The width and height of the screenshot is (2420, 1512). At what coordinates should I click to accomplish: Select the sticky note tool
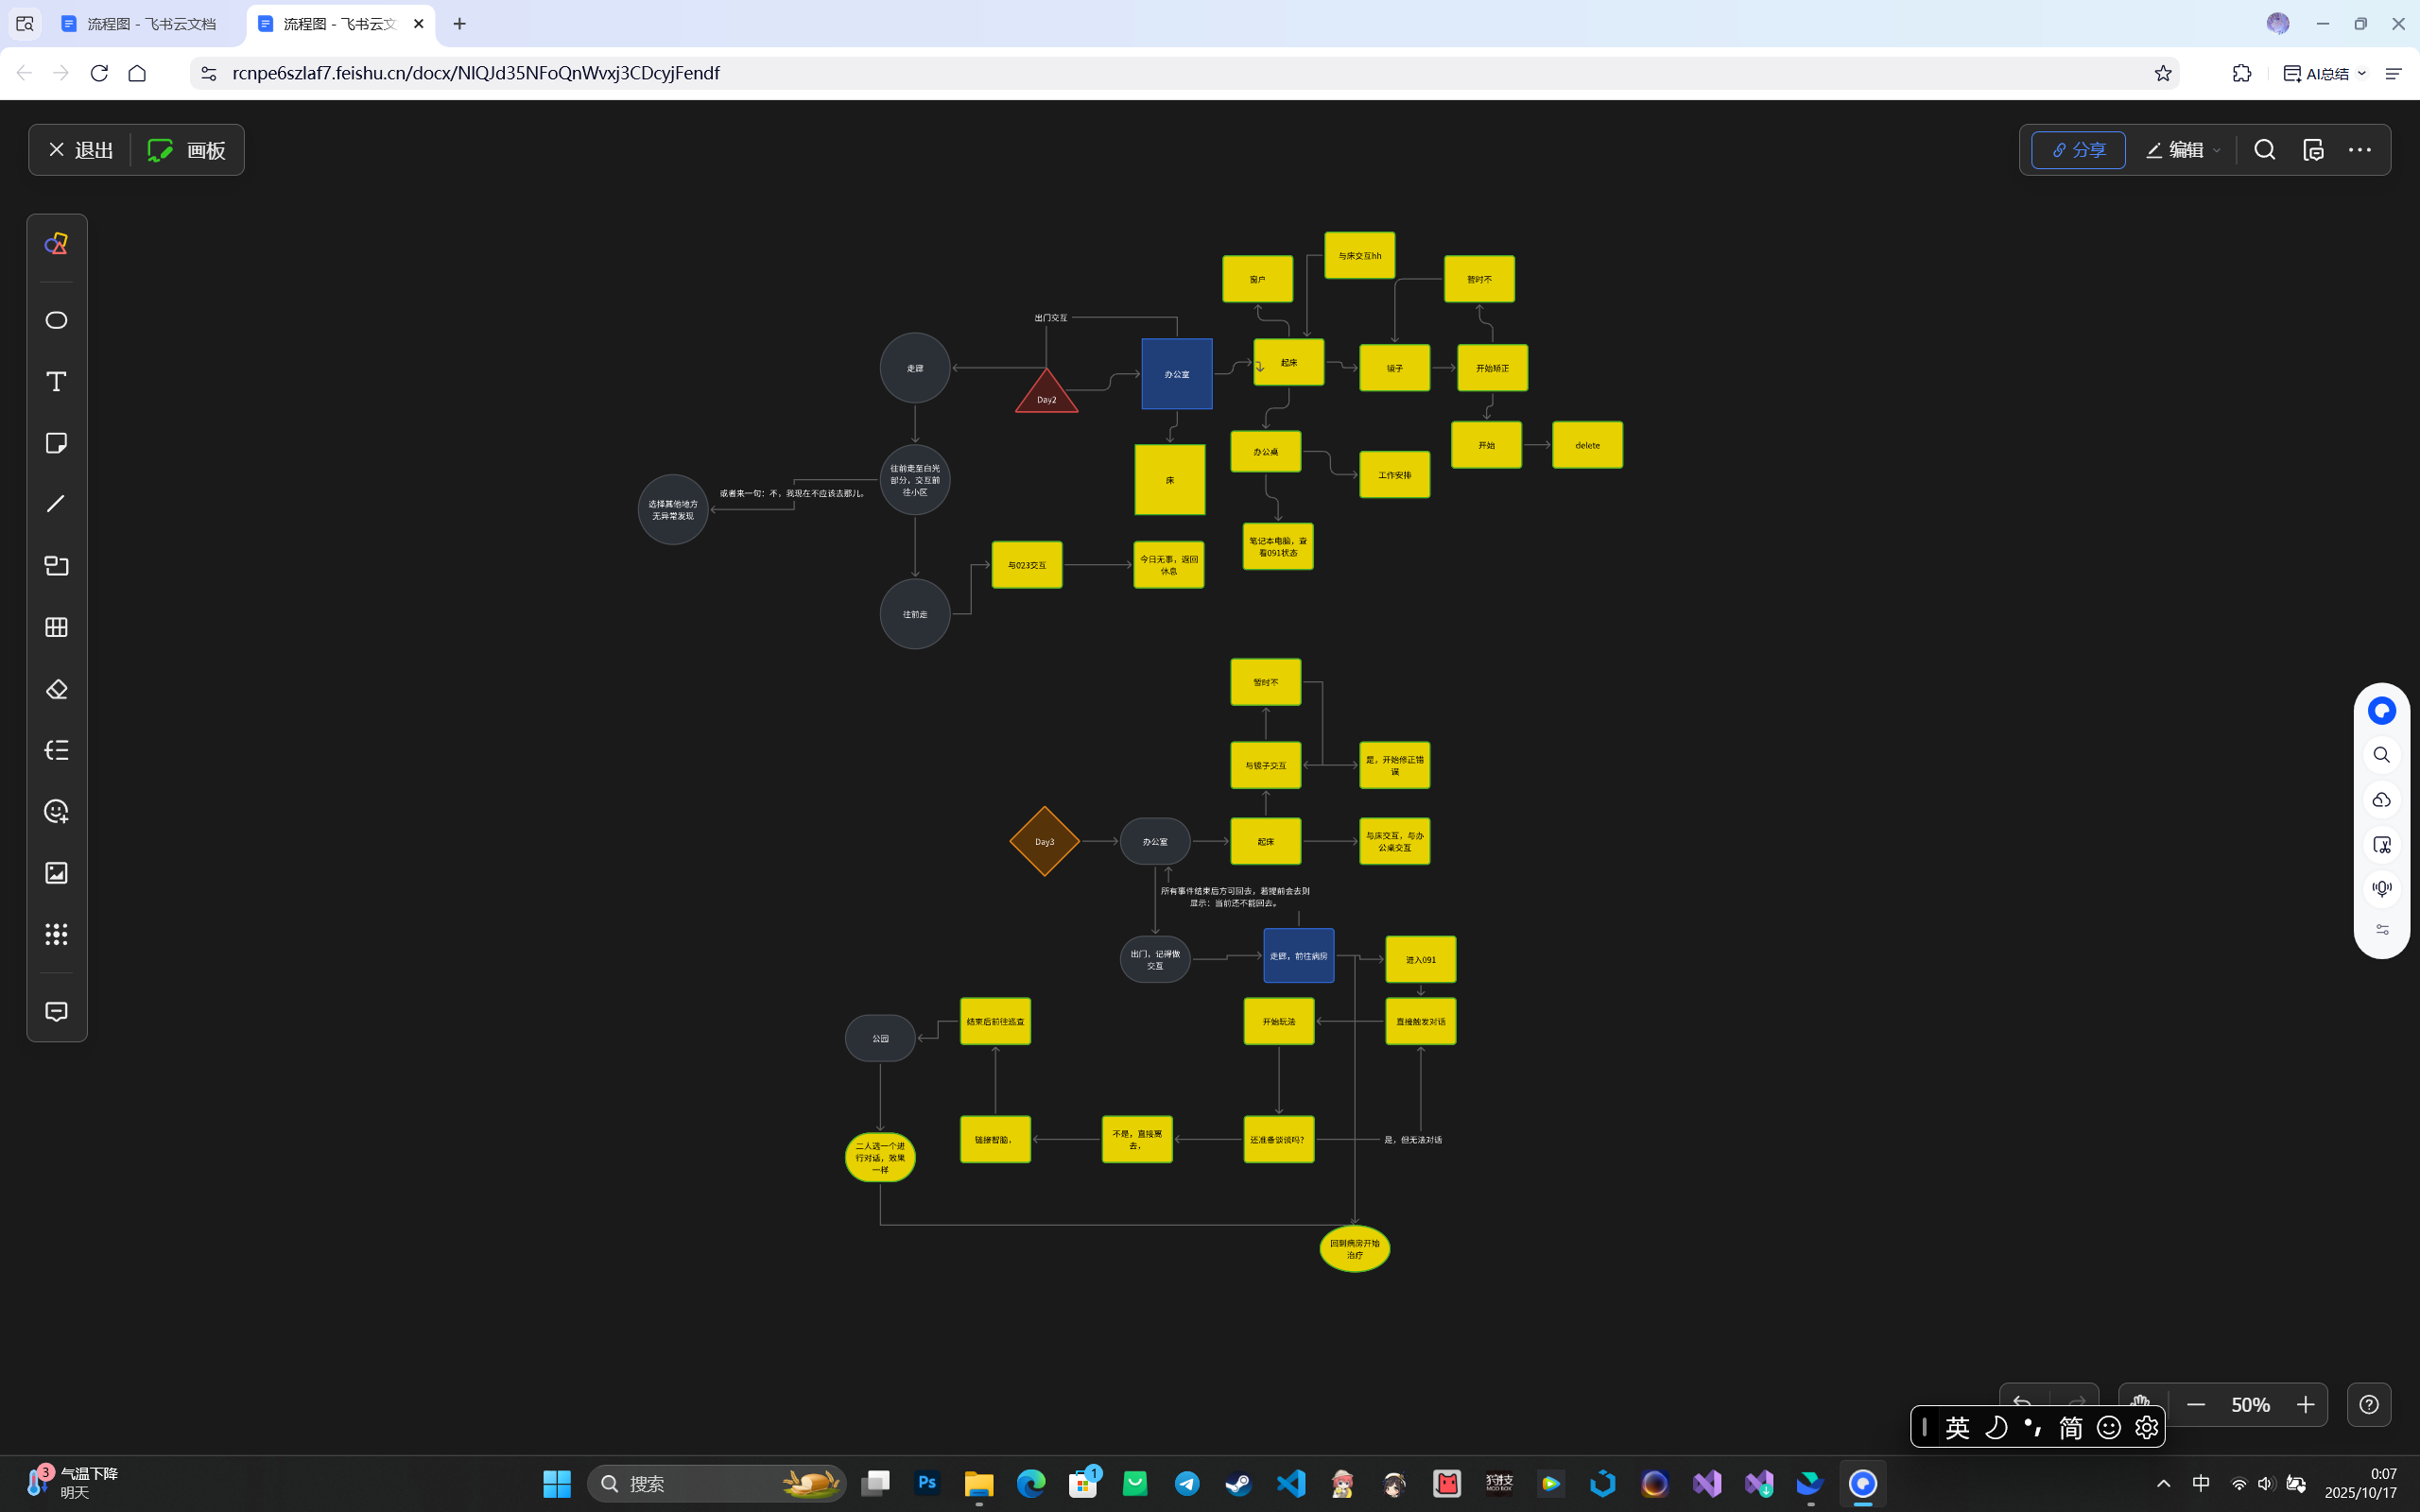(x=56, y=443)
